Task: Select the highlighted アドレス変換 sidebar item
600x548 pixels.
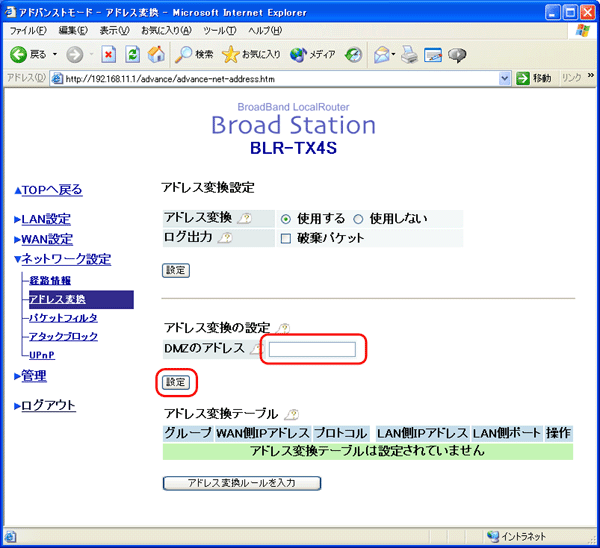Action: 81,299
